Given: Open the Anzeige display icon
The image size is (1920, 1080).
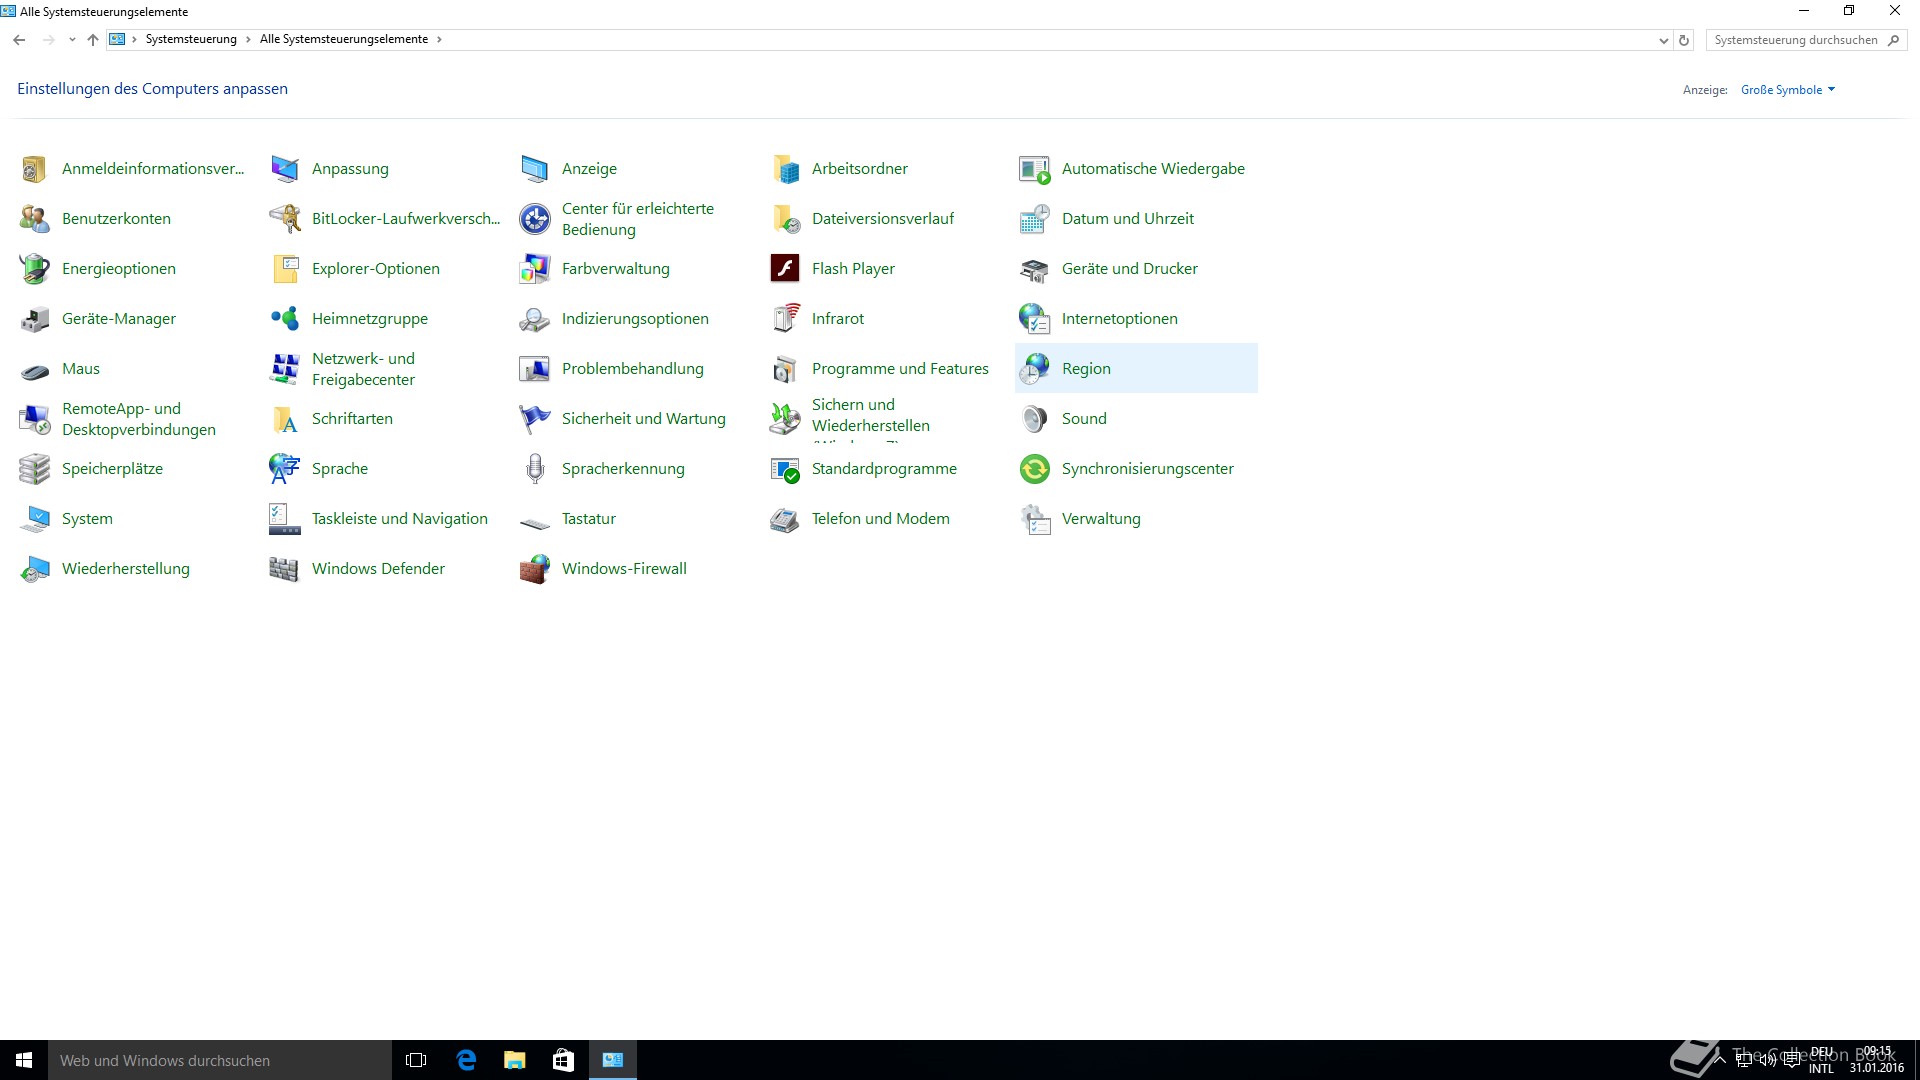Looking at the screenshot, I should pos(534,169).
